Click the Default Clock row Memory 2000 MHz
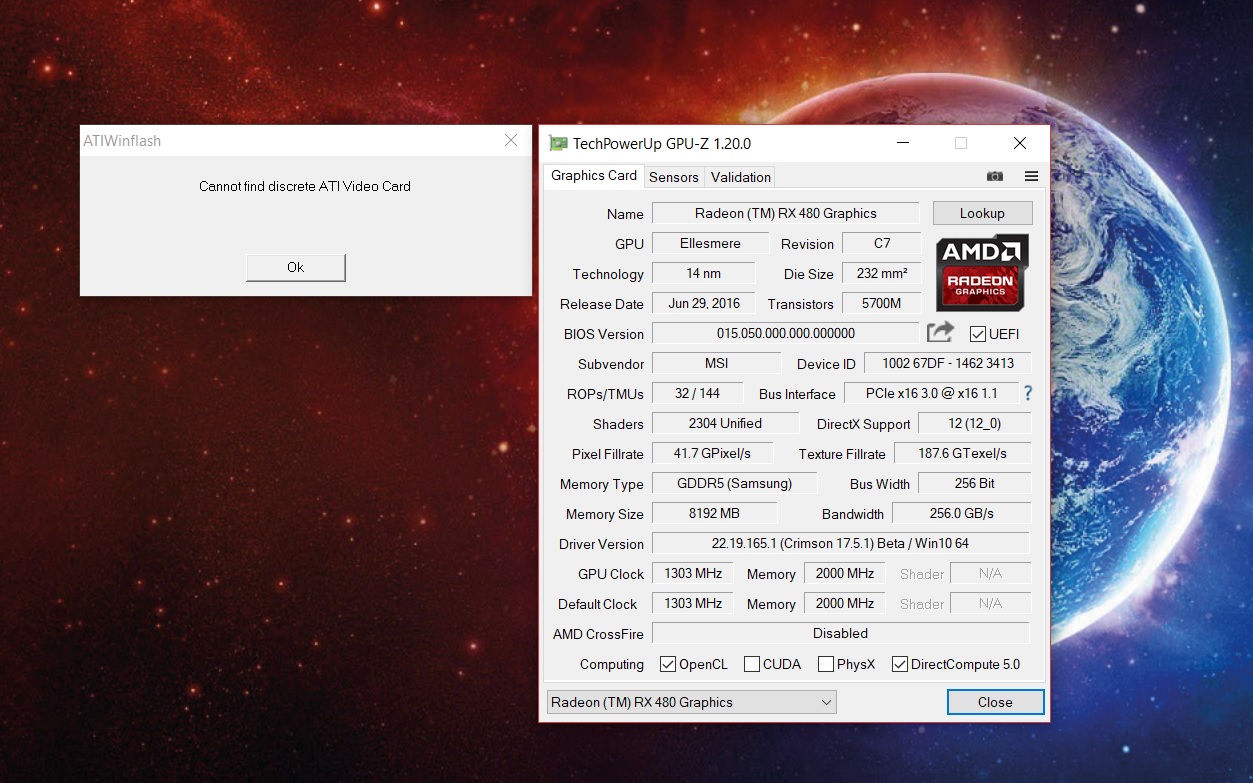The image size is (1253, 783). 845,603
